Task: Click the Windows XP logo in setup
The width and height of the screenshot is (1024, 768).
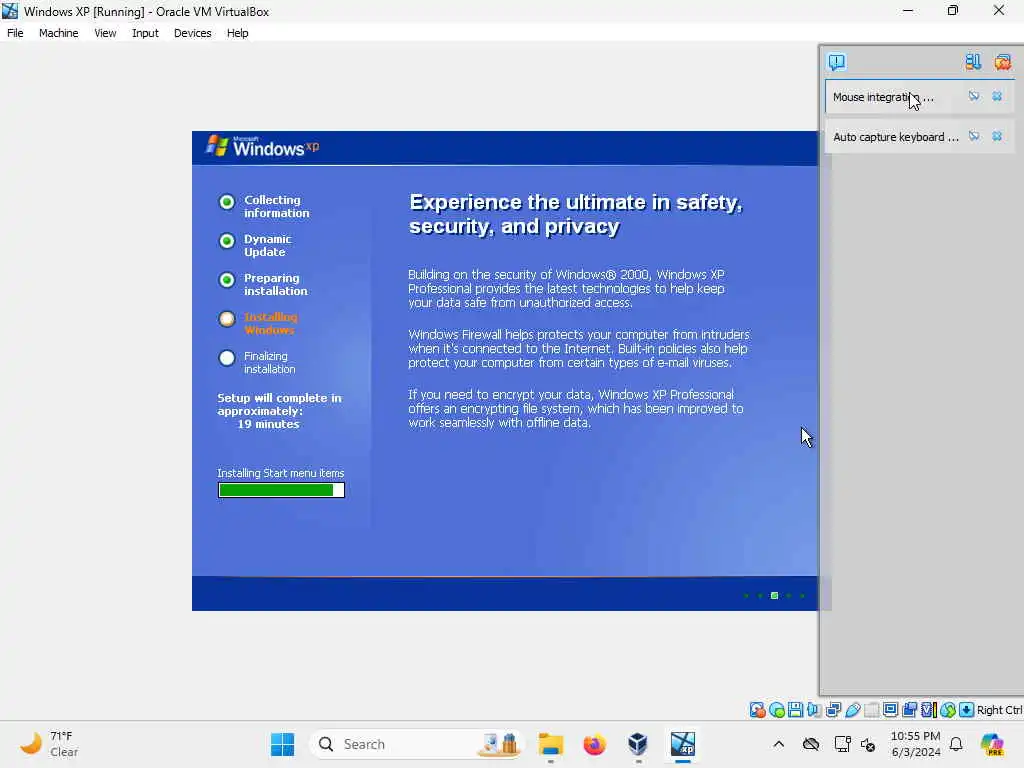Action: pos(263,147)
